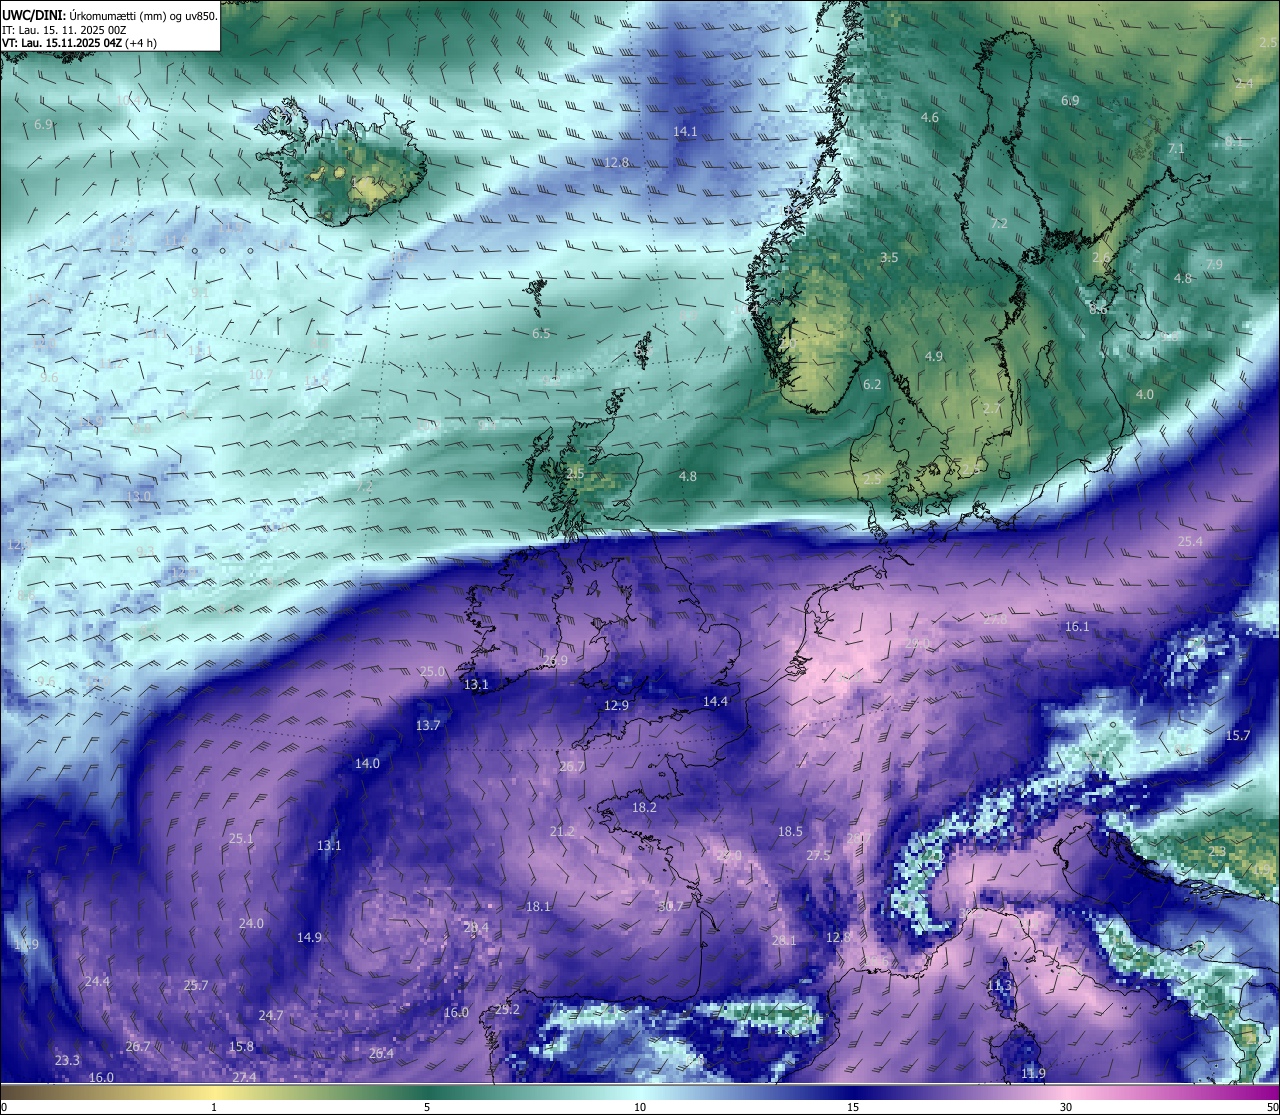Click the map value 12.9 over Wales
Viewport: 1280px width, 1115px height.
[x=617, y=706]
